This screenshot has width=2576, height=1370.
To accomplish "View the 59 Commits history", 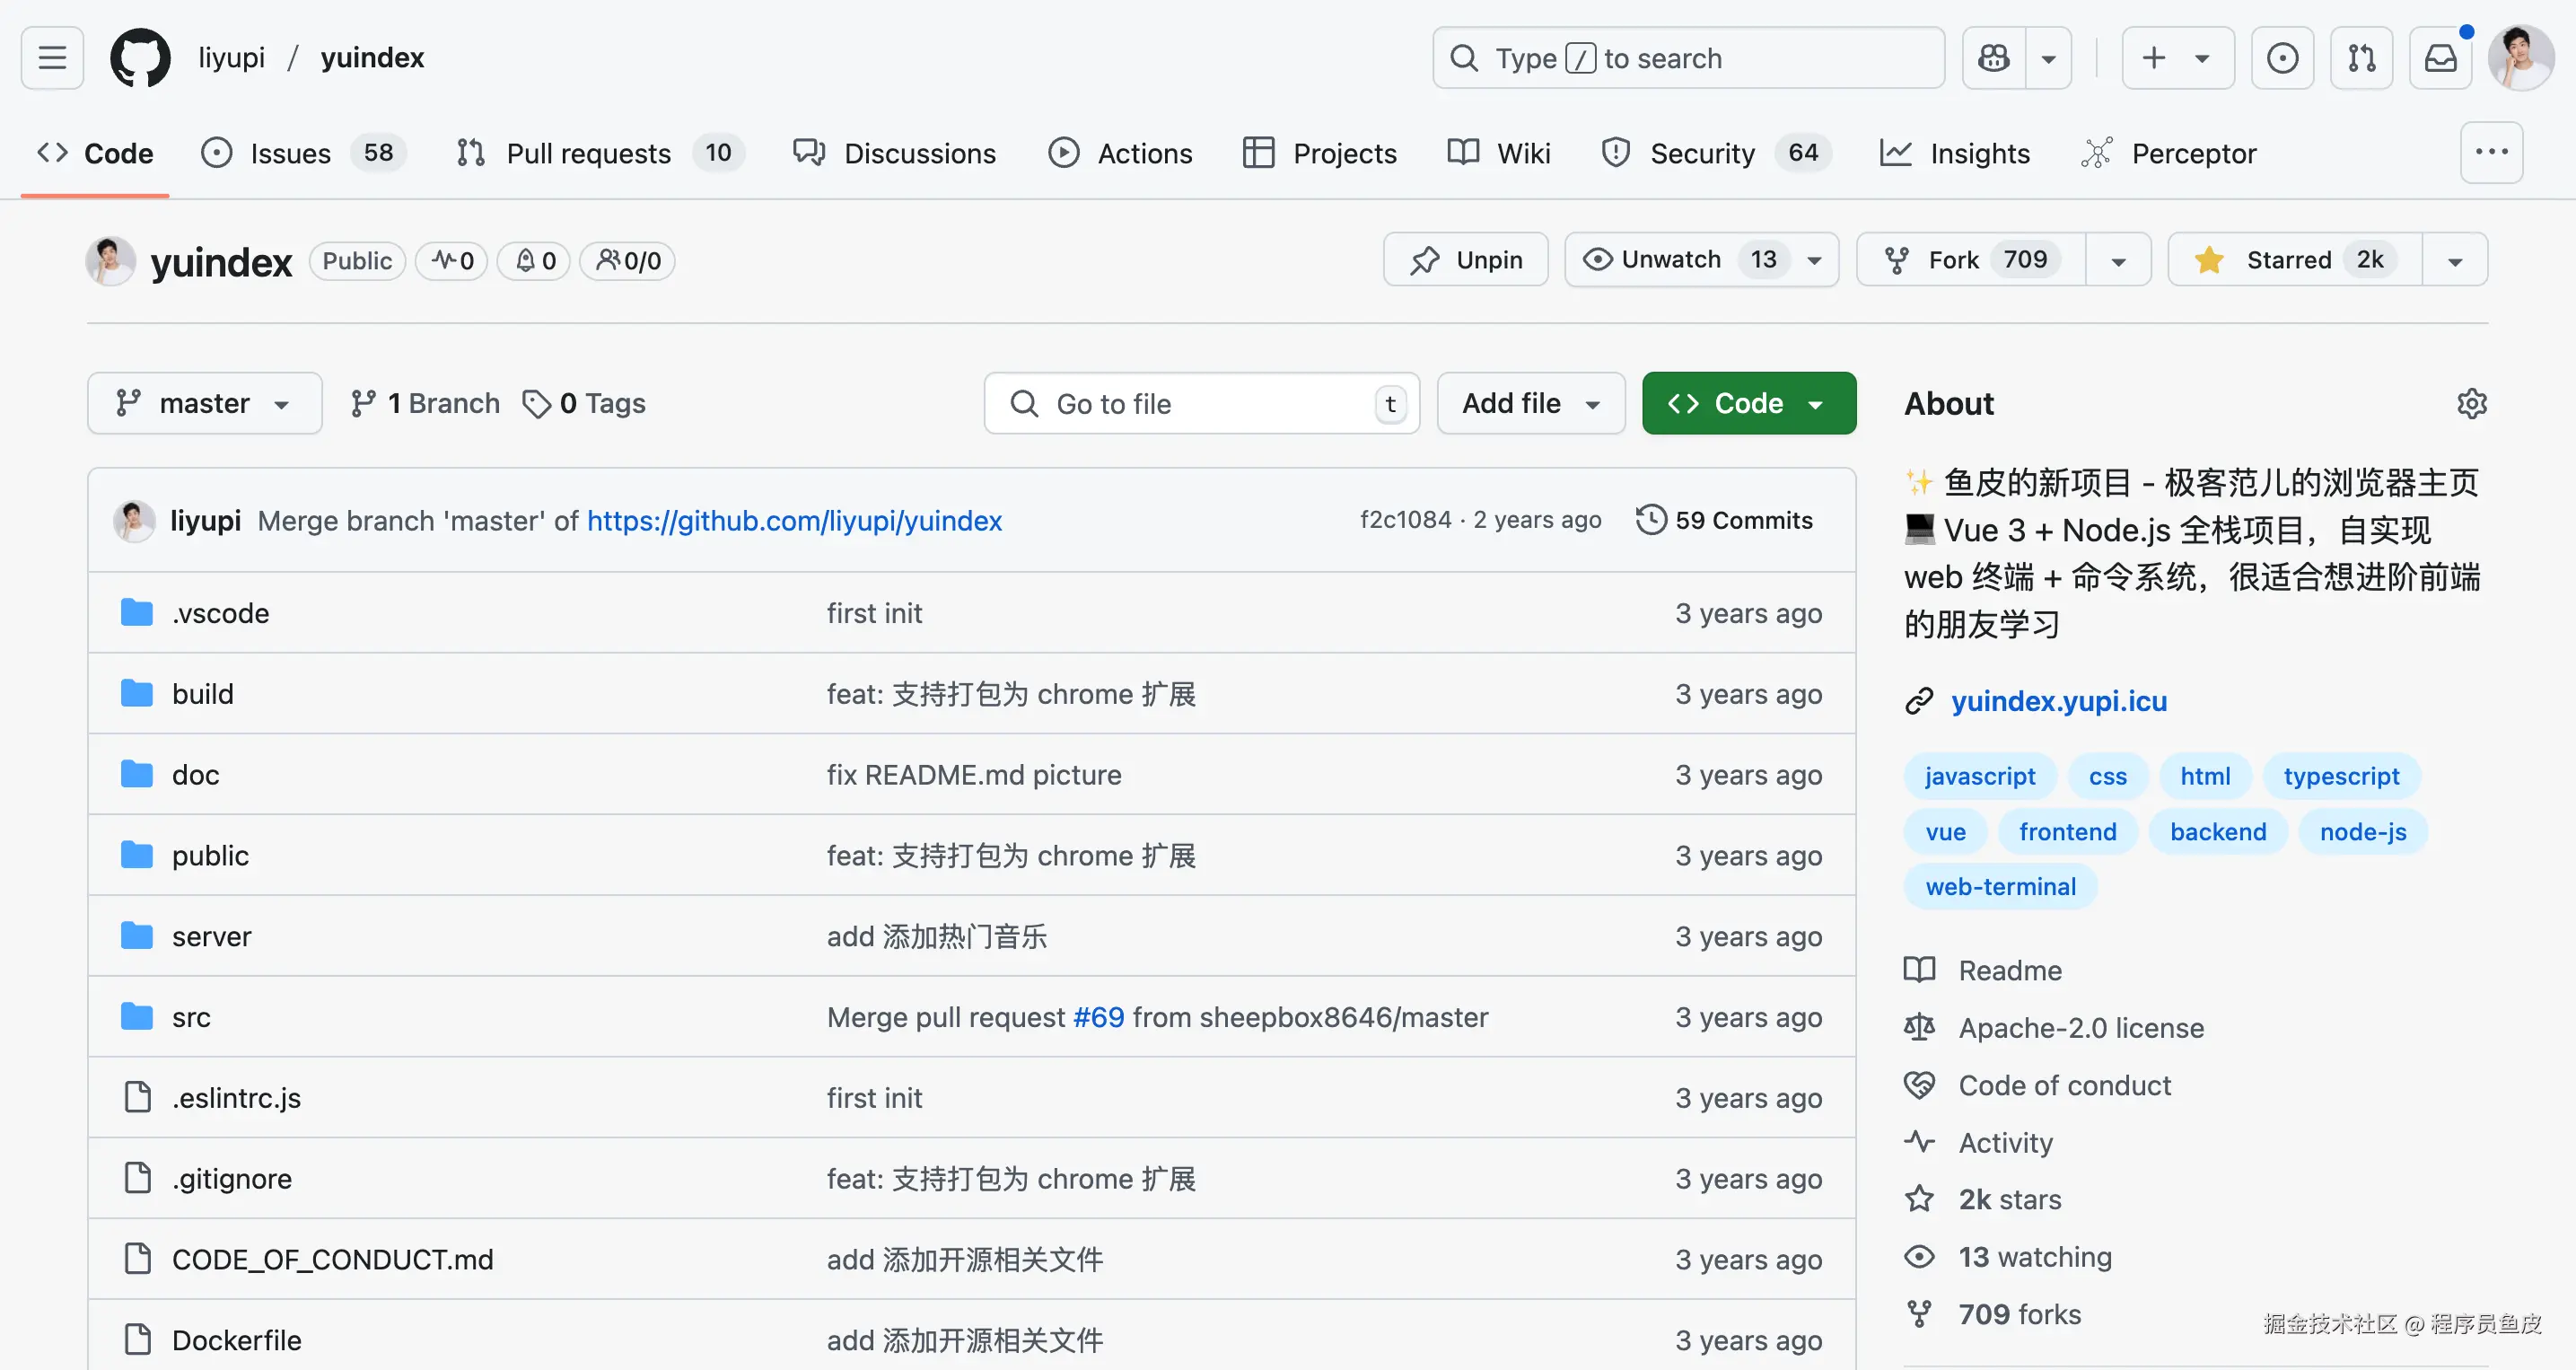I will pyautogui.click(x=1725, y=520).
